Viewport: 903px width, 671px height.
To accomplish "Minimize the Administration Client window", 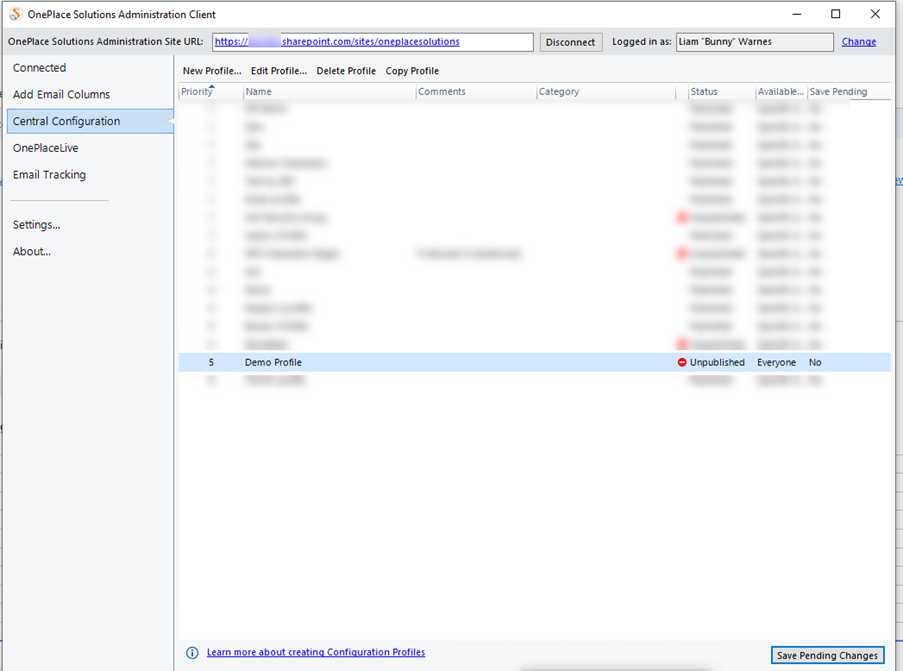I will 797,14.
